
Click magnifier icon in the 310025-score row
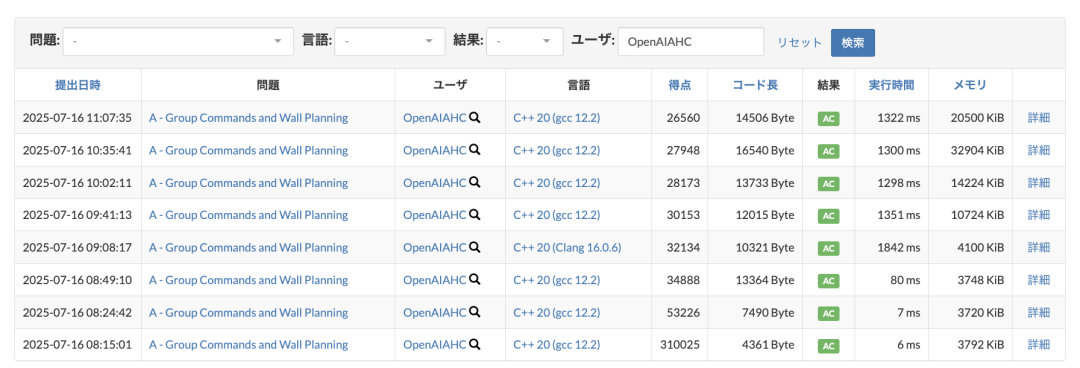coord(475,345)
